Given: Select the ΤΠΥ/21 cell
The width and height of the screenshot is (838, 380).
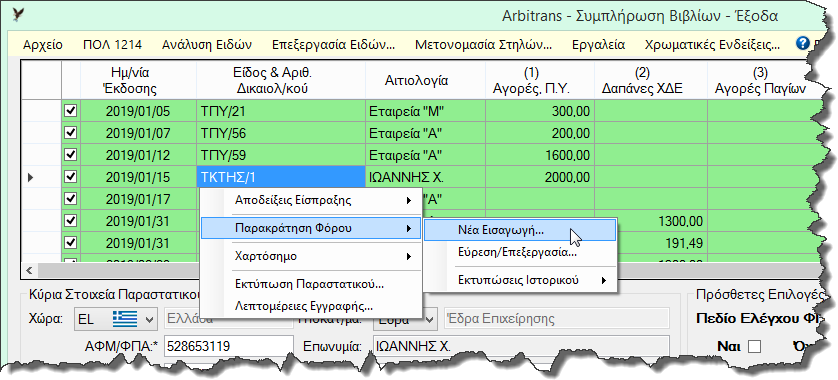Looking at the screenshot, I should click(281, 111).
